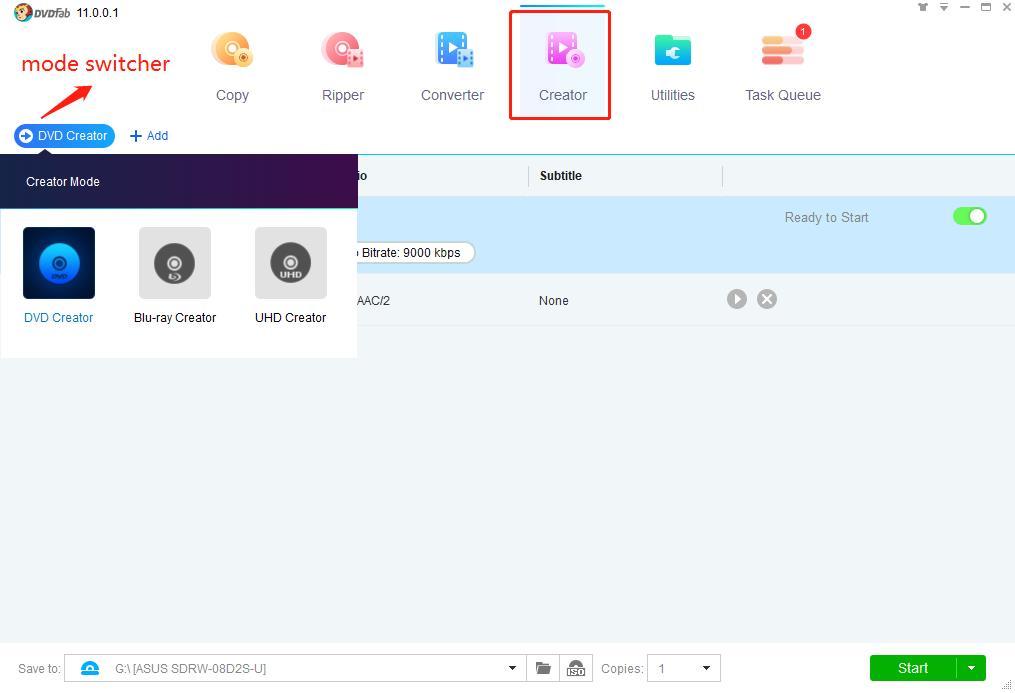Preview the title with play icon
Image resolution: width=1015 pixels, height=693 pixels.
click(737, 299)
